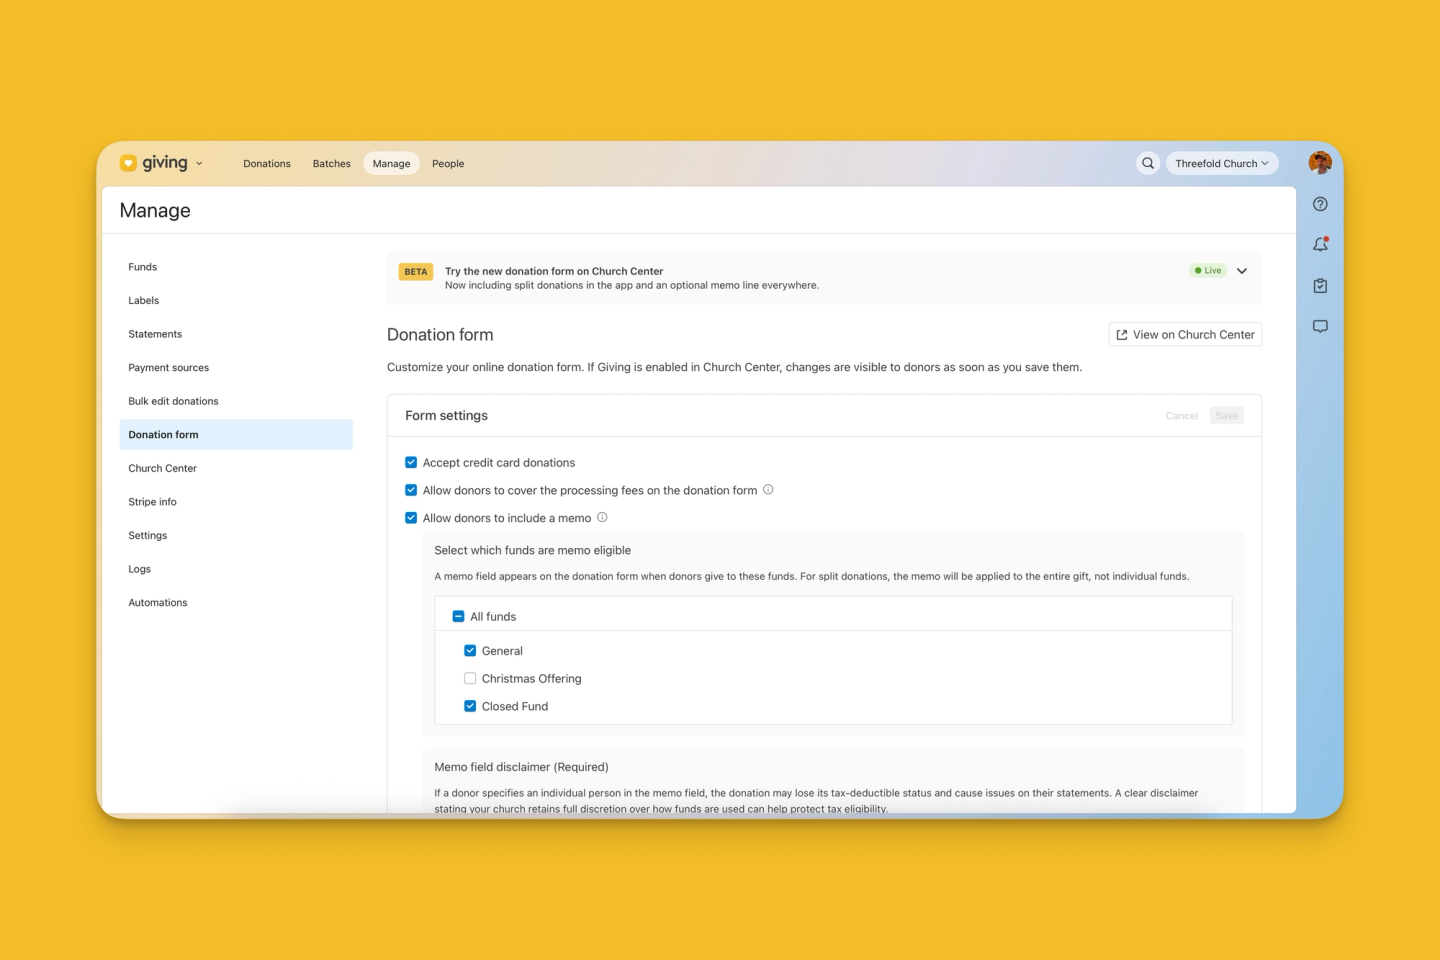This screenshot has height=960, width=1440.
Task: Uncheck the Closed Fund checkbox
Action: pos(470,706)
